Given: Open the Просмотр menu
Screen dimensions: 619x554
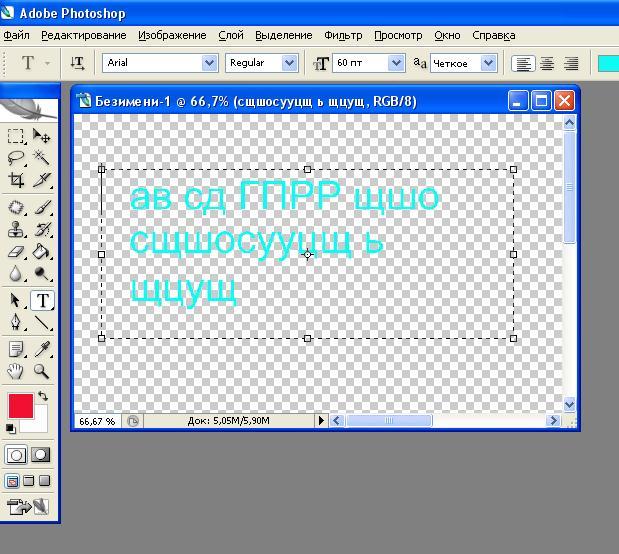Looking at the screenshot, I should (x=398, y=36).
